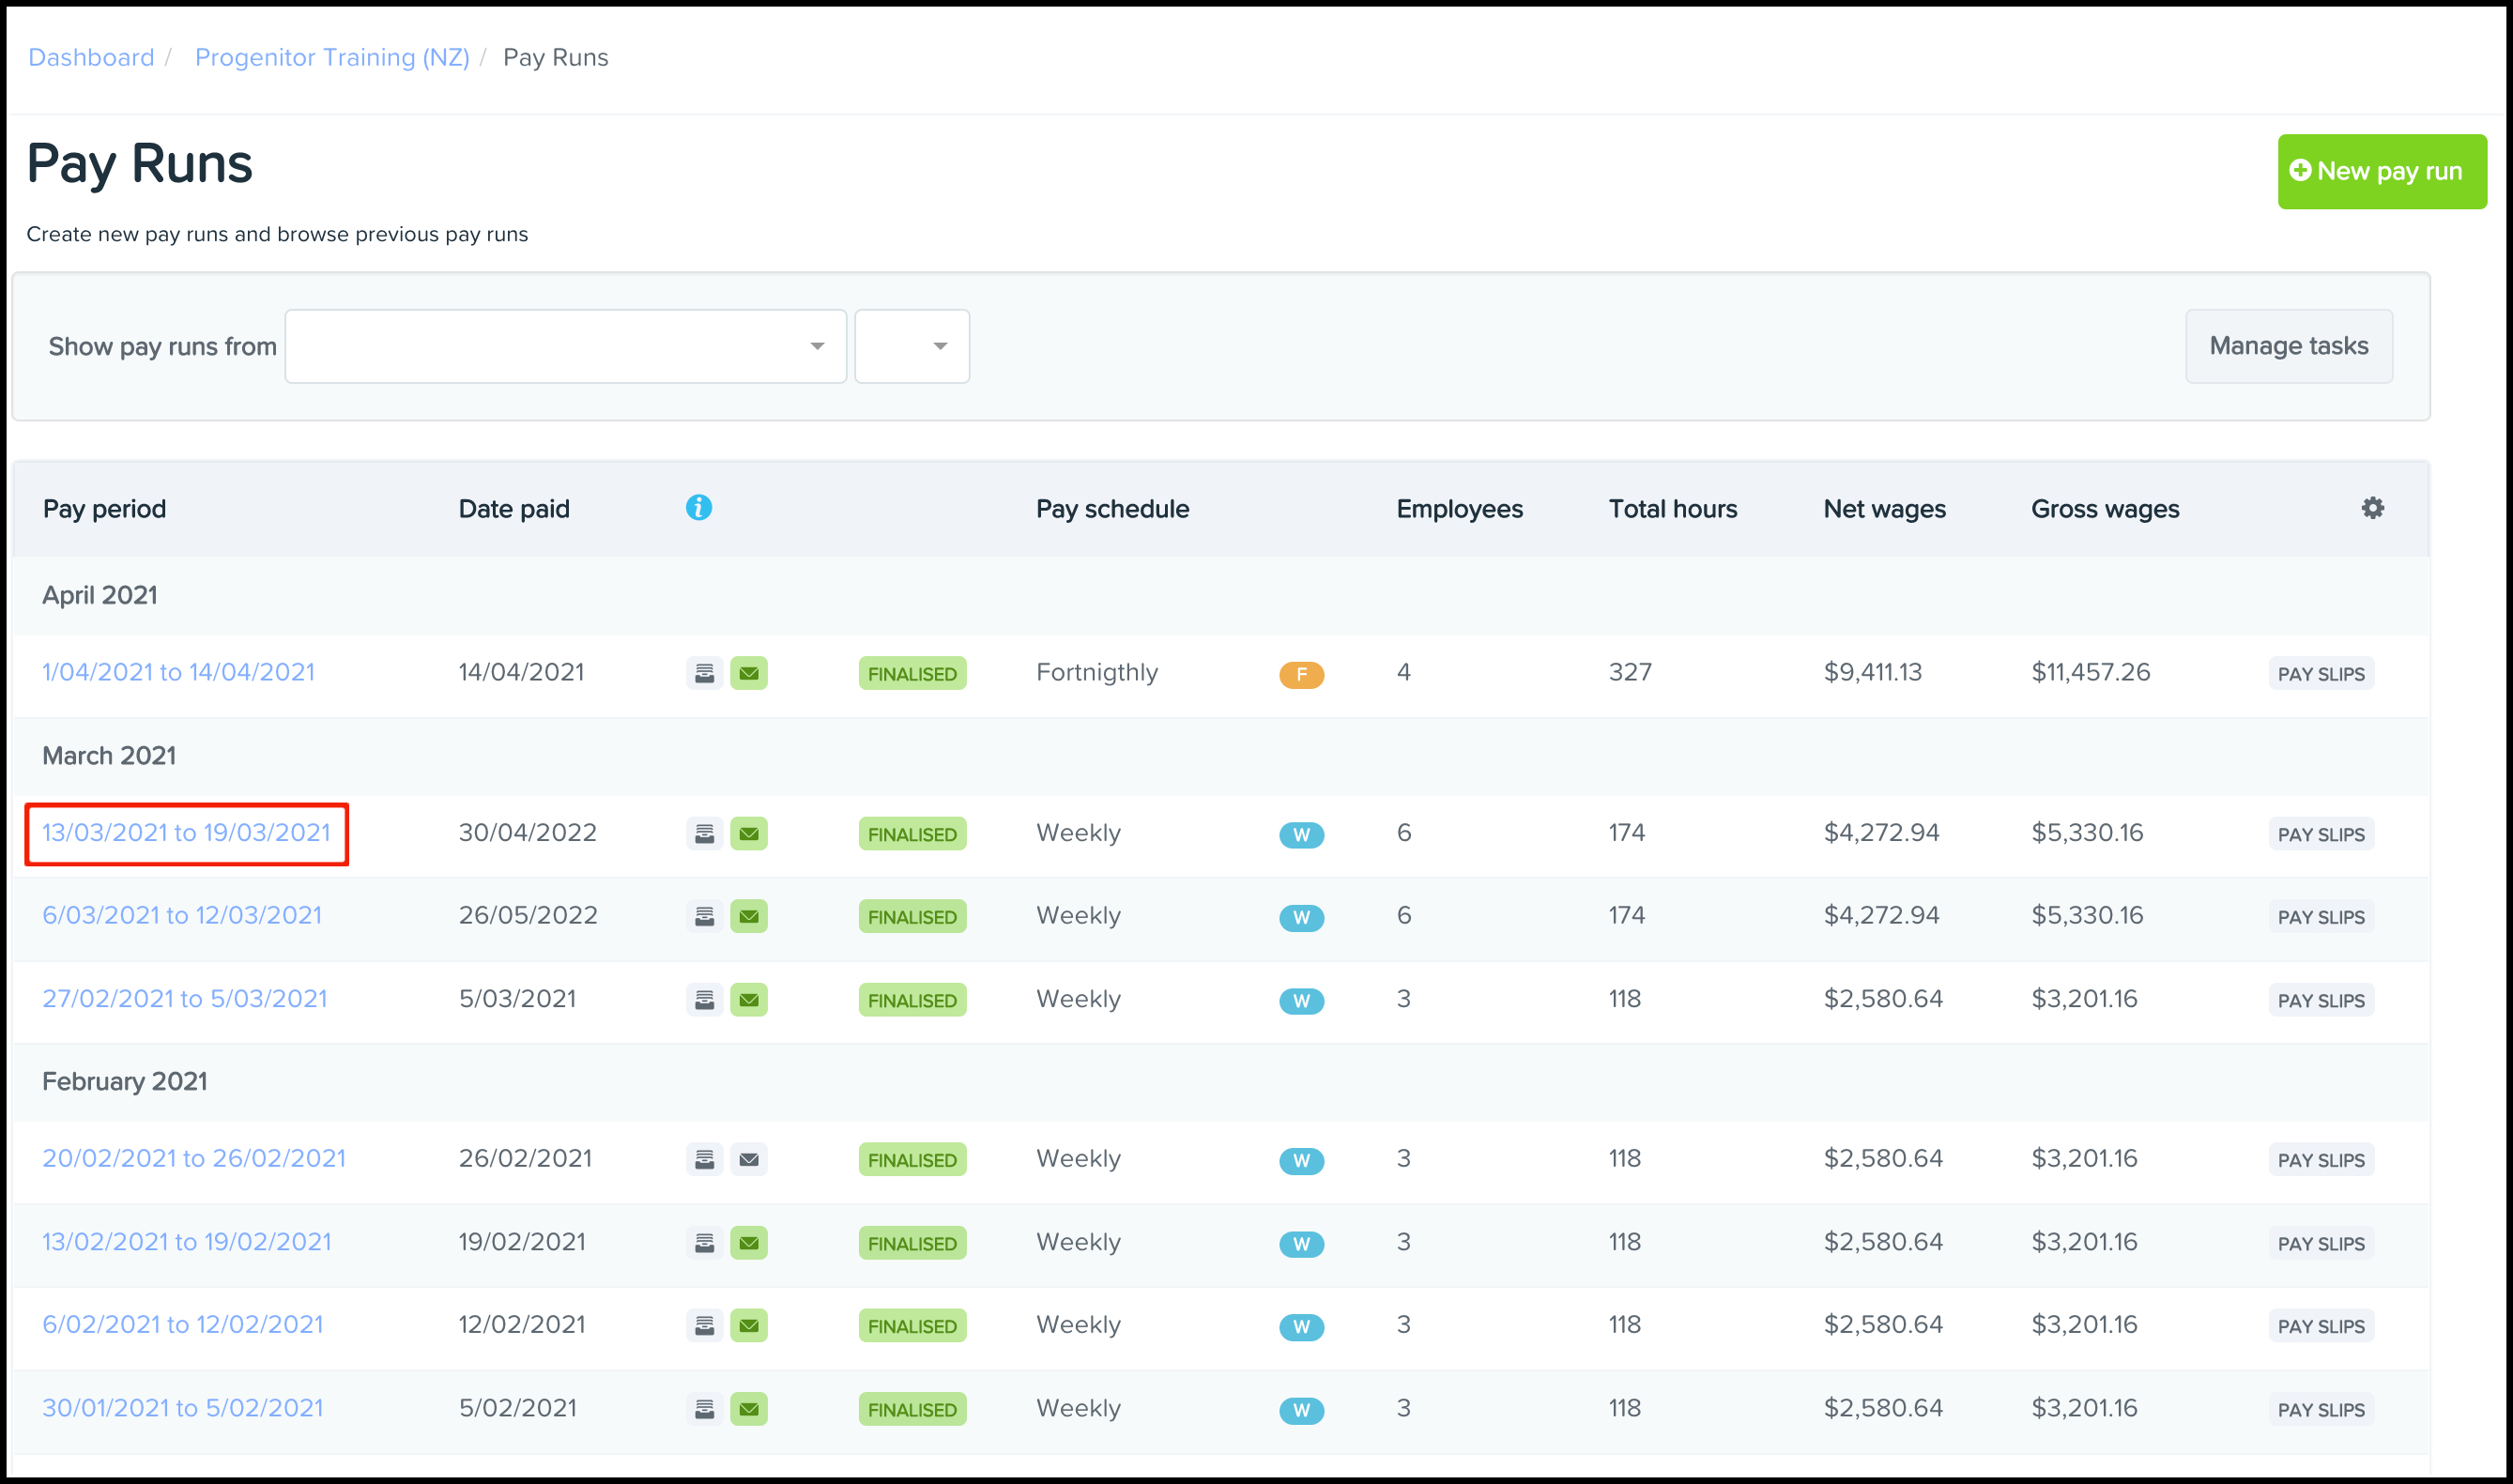Screen dimensions: 2513x1484
Task: Click the blue W badge for 27/02/2021 pay run
Action: [x=1301, y=1001]
